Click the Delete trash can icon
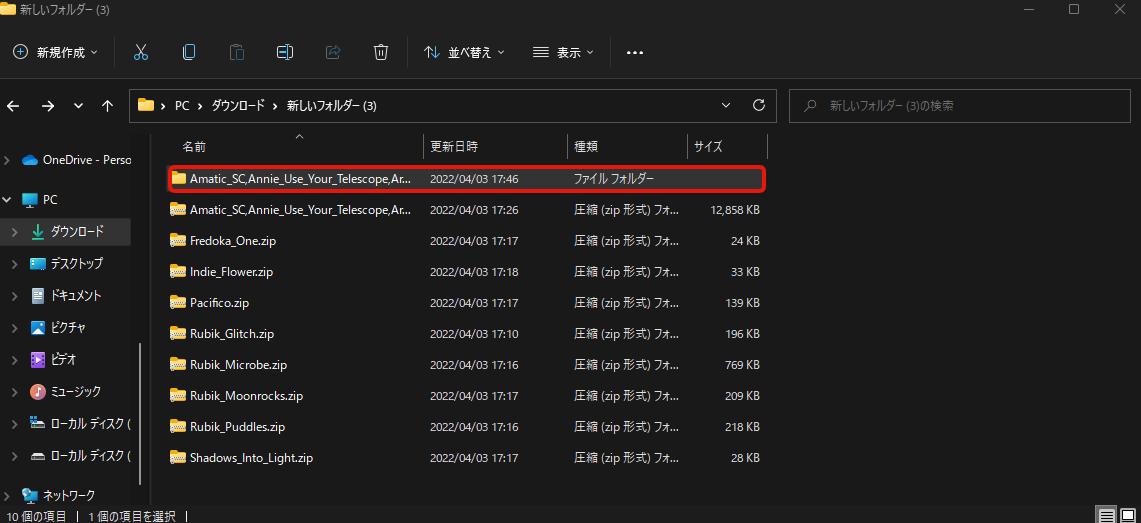The height and width of the screenshot is (523, 1141). (381, 52)
